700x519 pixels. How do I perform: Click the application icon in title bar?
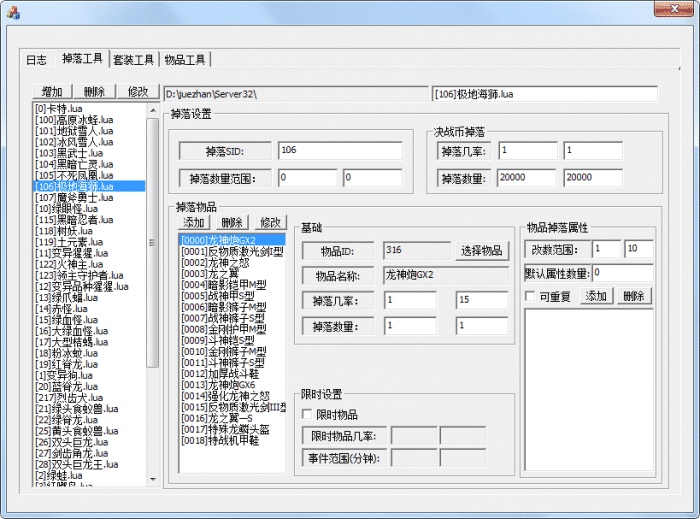coord(14,12)
